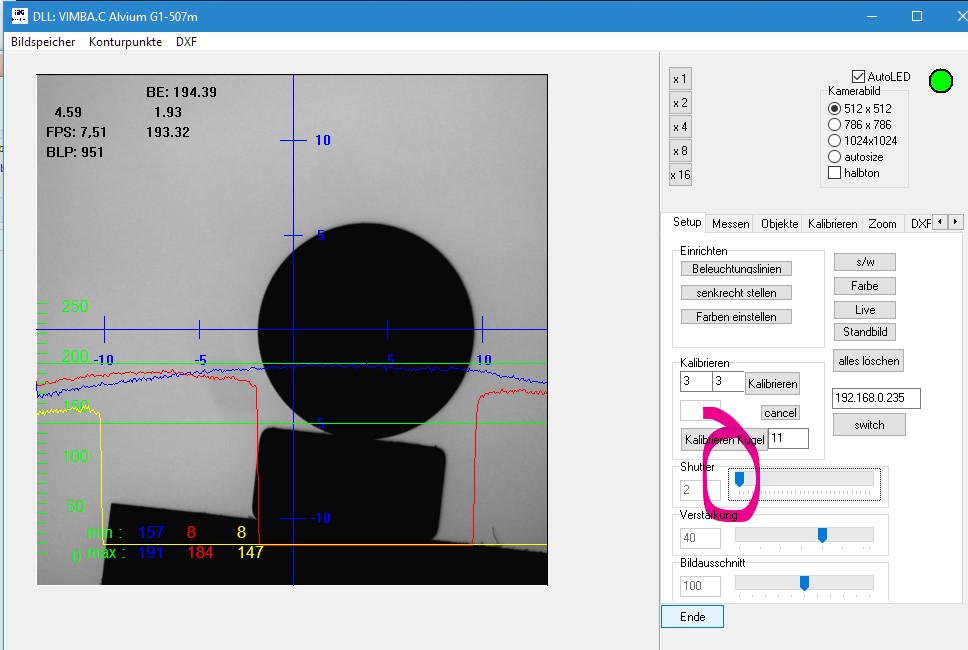Select the x 16 magnification button
This screenshot has width=968, height=650.
tap(680, 175)
